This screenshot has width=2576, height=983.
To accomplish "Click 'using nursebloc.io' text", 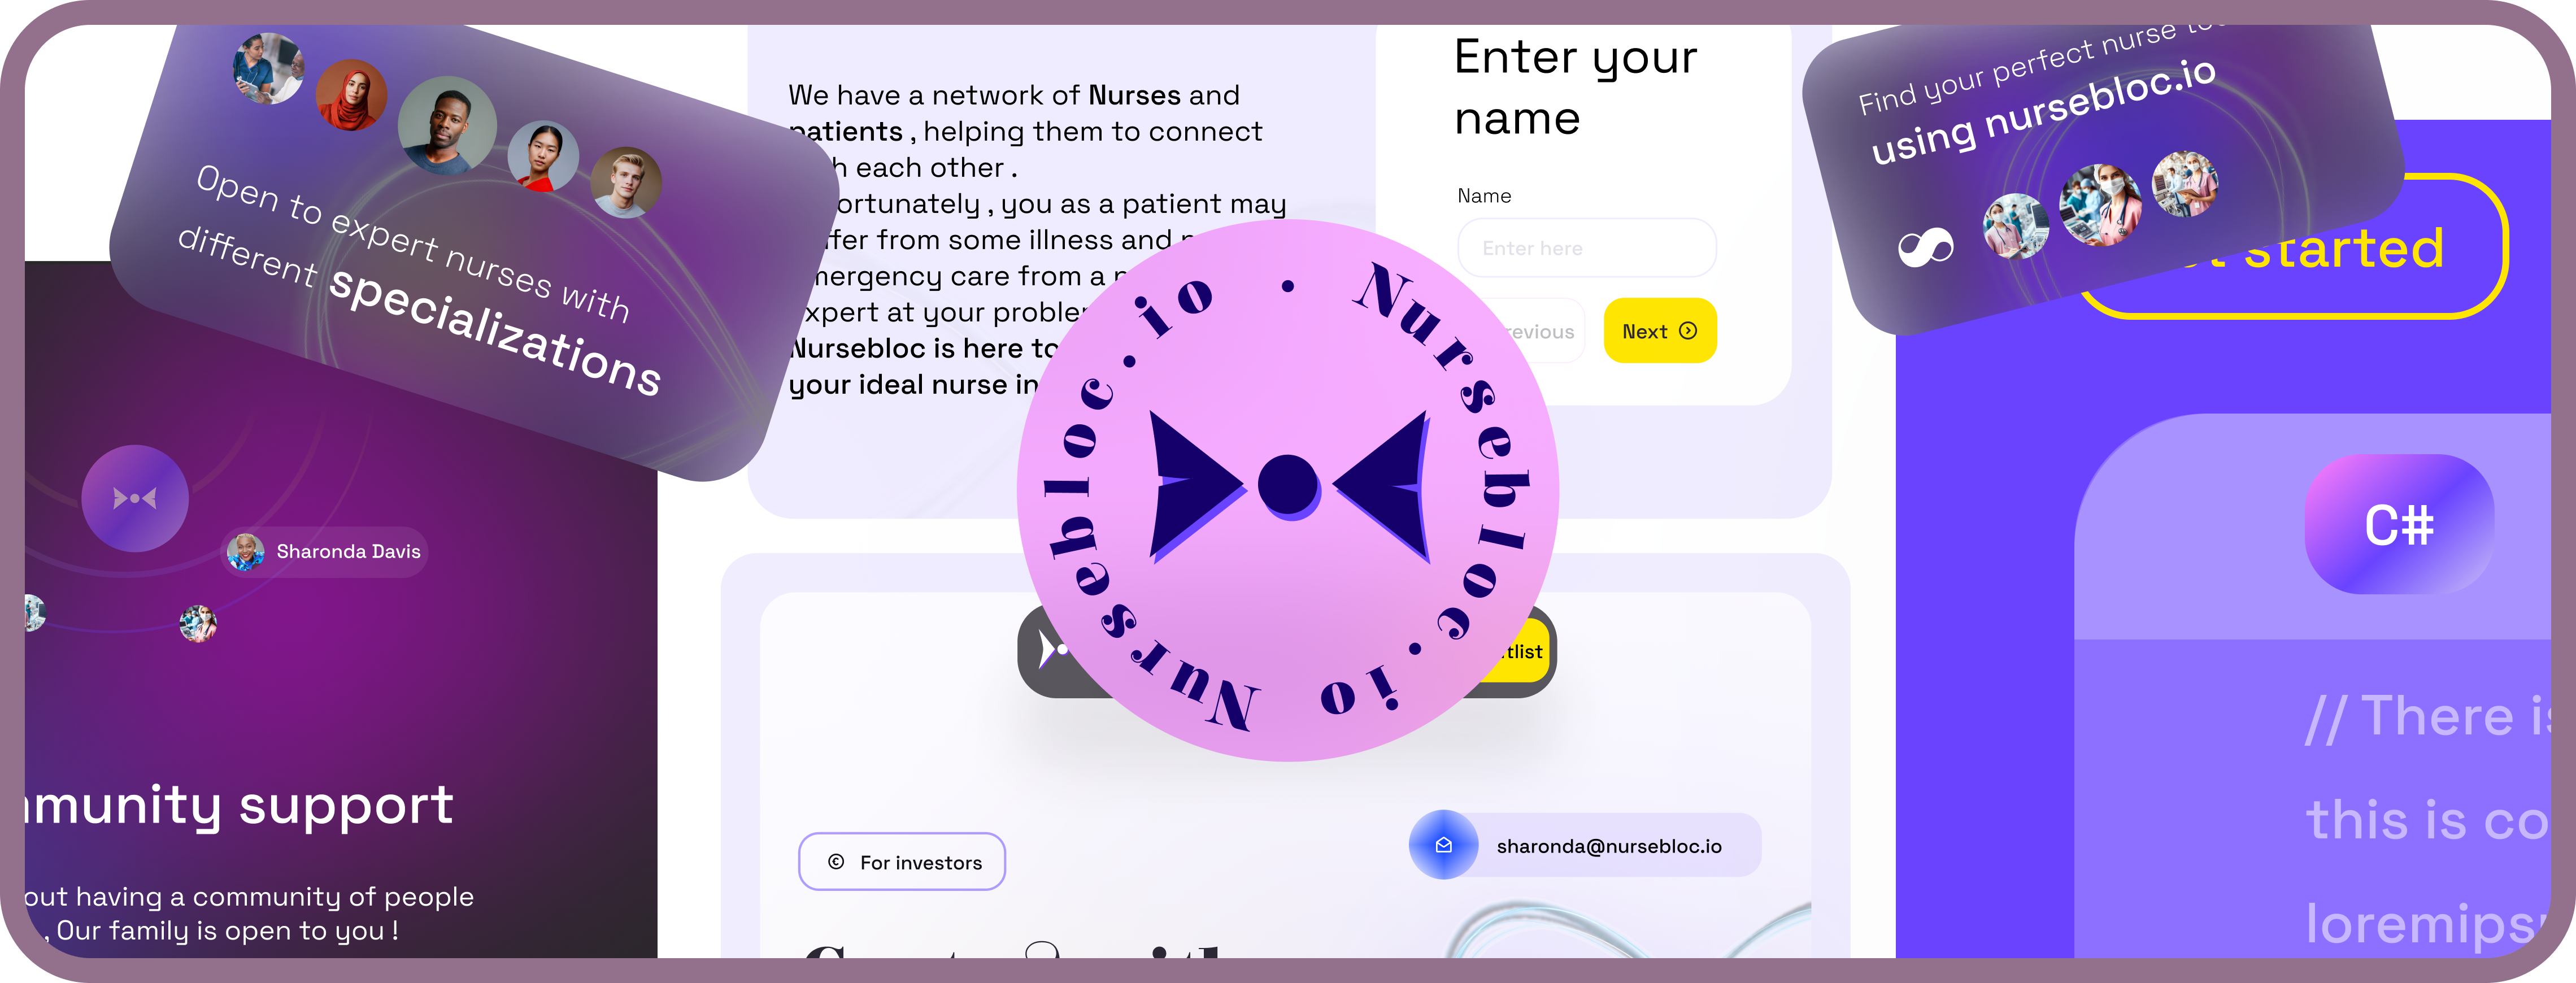I will (x=2043, y=112).
